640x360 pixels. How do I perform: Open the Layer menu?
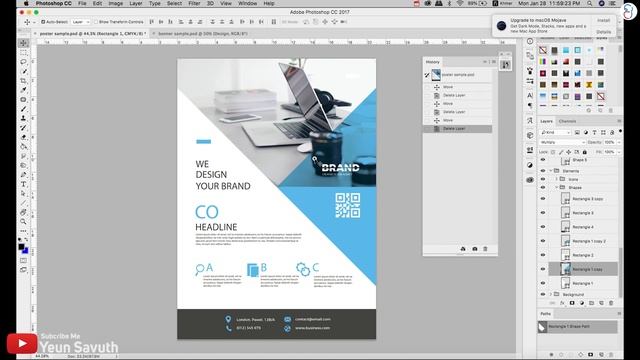tap(136, 3)
